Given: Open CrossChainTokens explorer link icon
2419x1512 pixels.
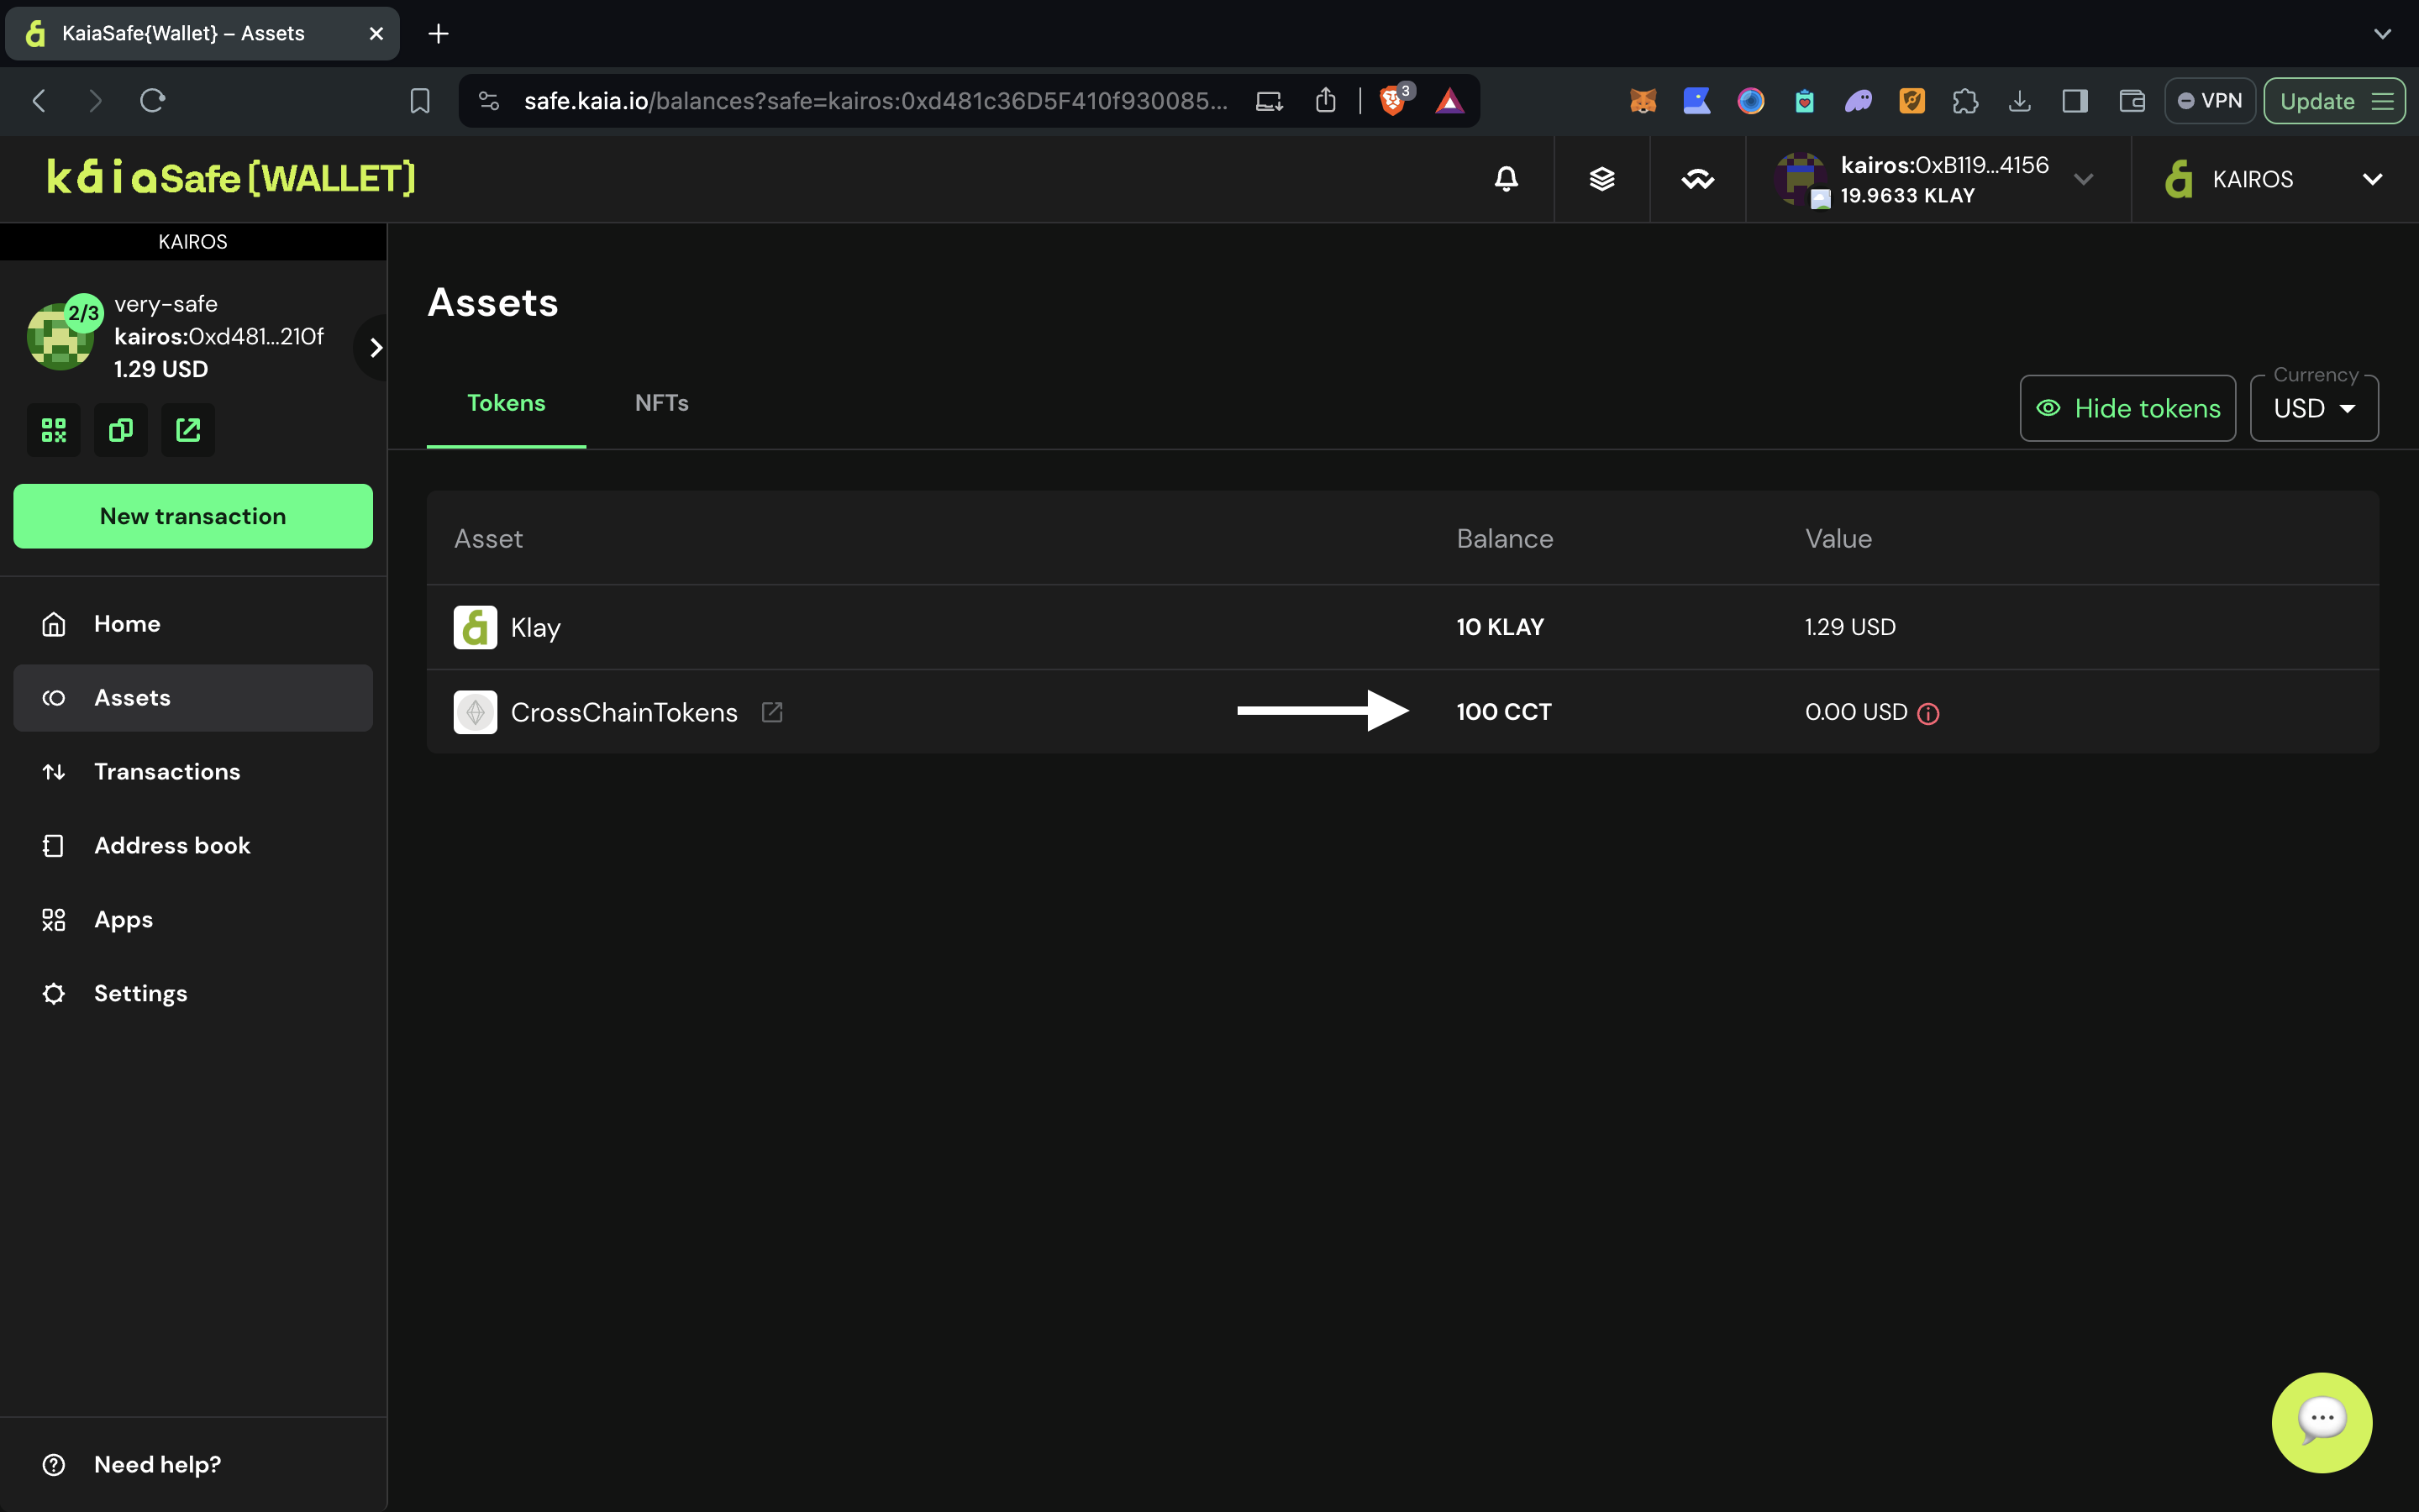Looking at the screenshot, I should pos(772,712).
